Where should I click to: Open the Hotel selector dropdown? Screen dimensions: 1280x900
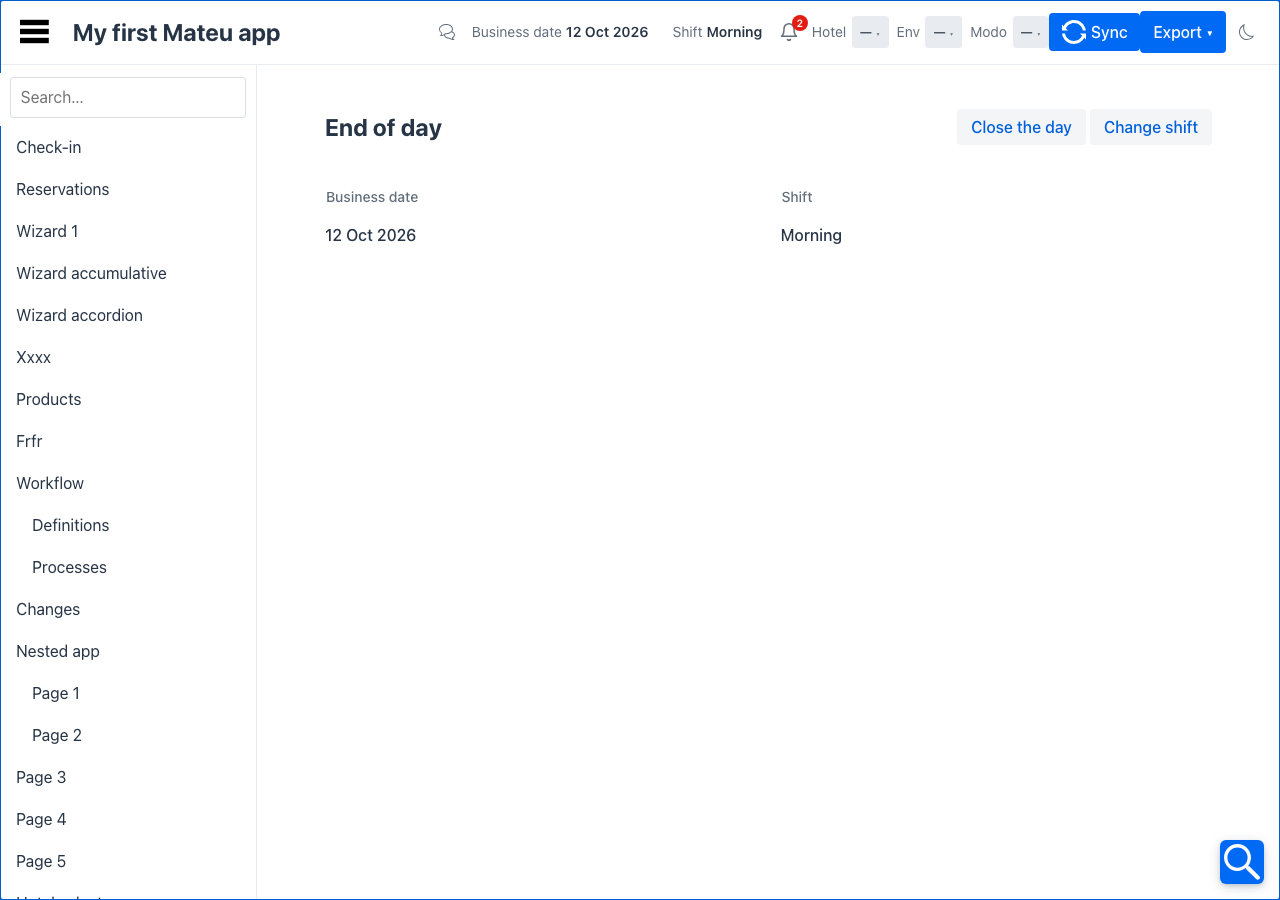[x=870, y=32]
